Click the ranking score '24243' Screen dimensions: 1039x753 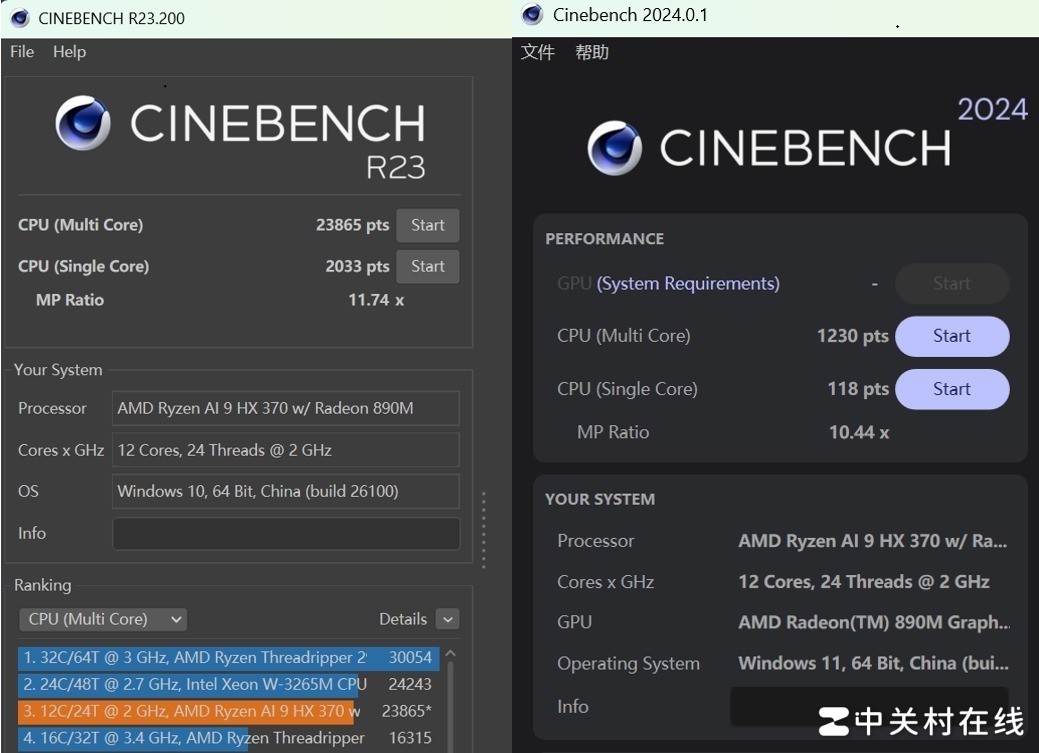click(x=410, y=684)
